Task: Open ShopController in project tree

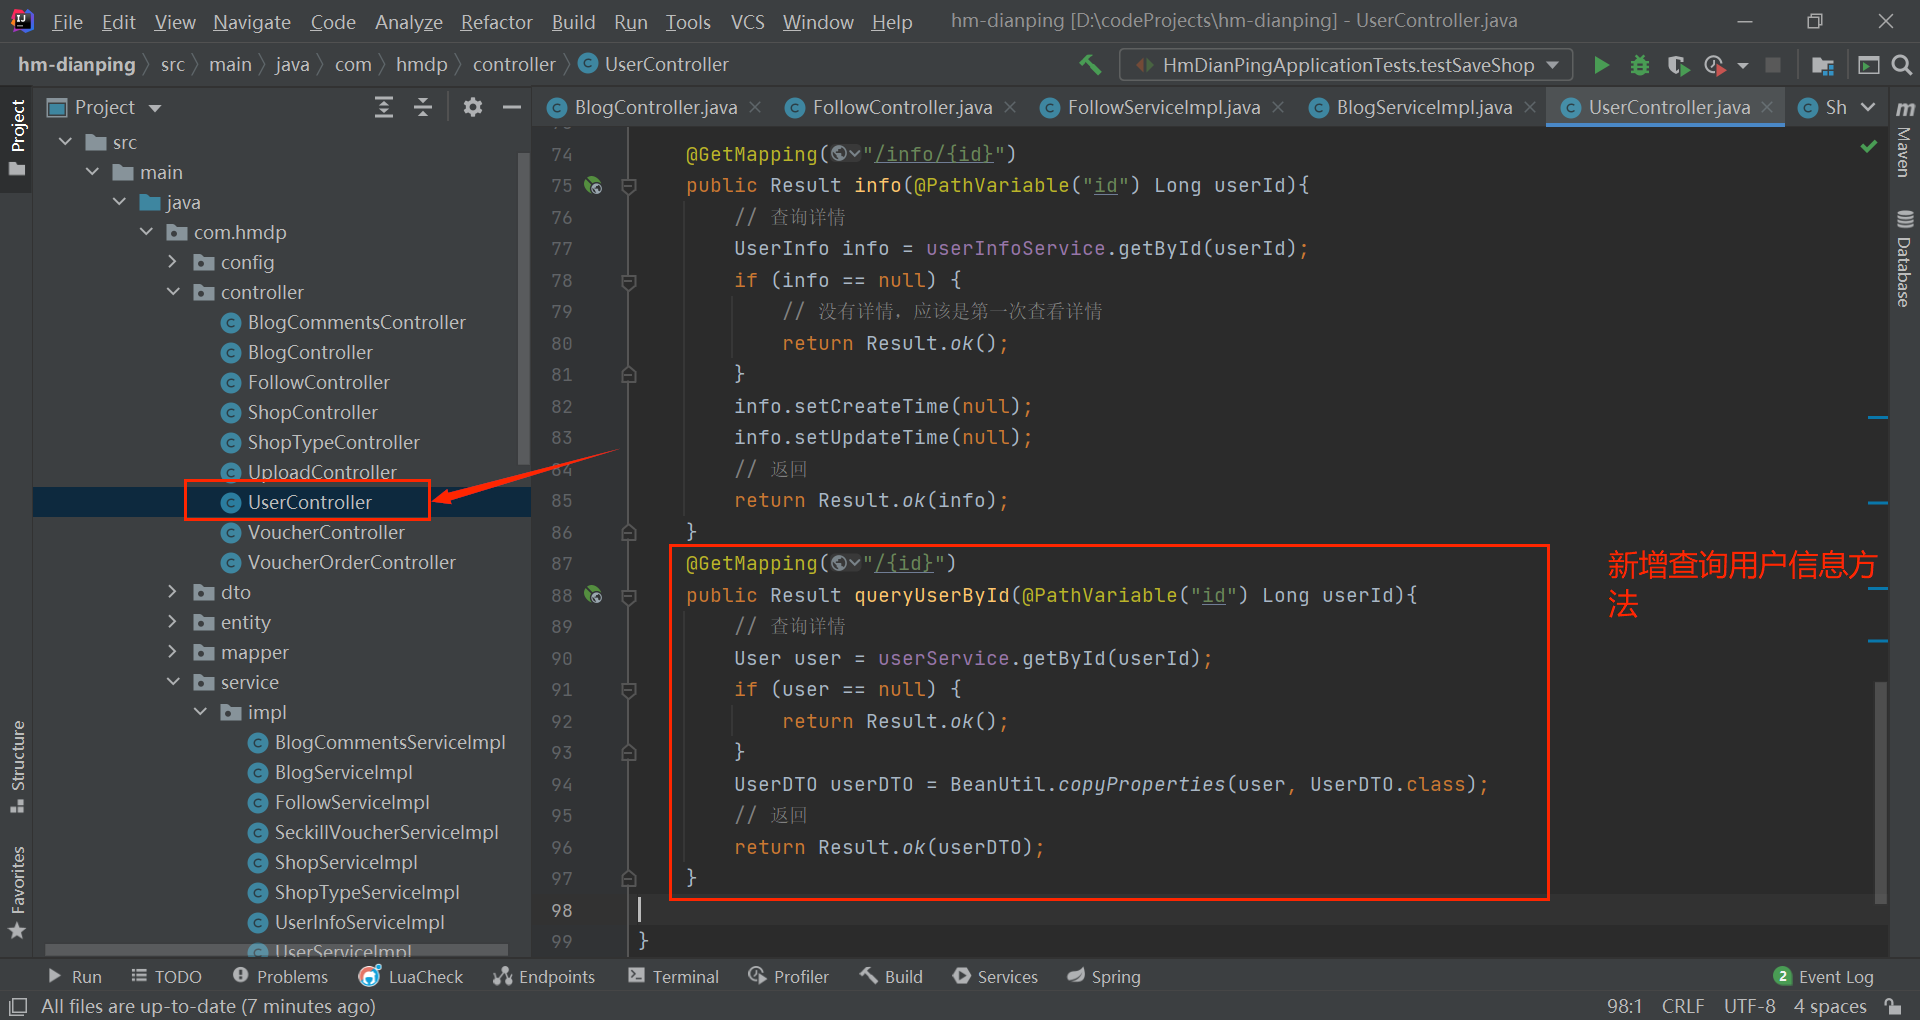Action: click(x=312, y=412)
